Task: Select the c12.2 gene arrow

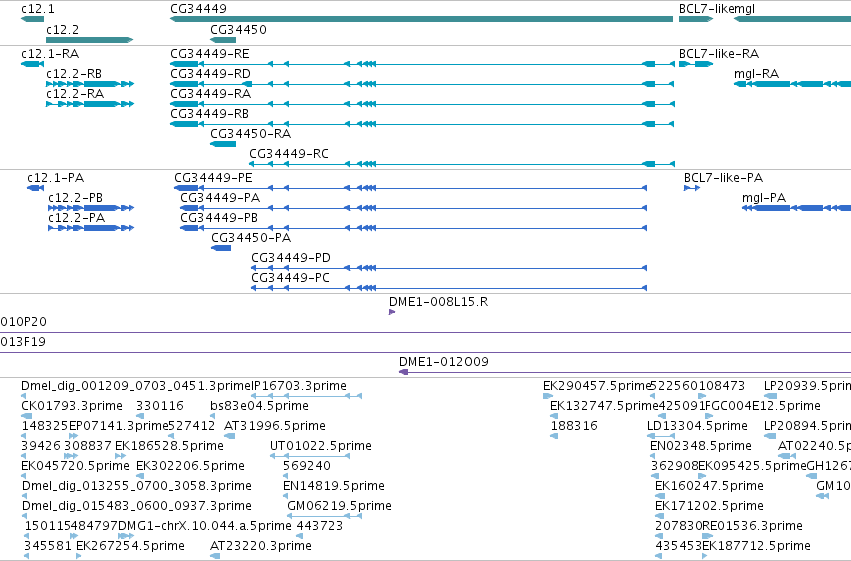Action: point(90,40)
